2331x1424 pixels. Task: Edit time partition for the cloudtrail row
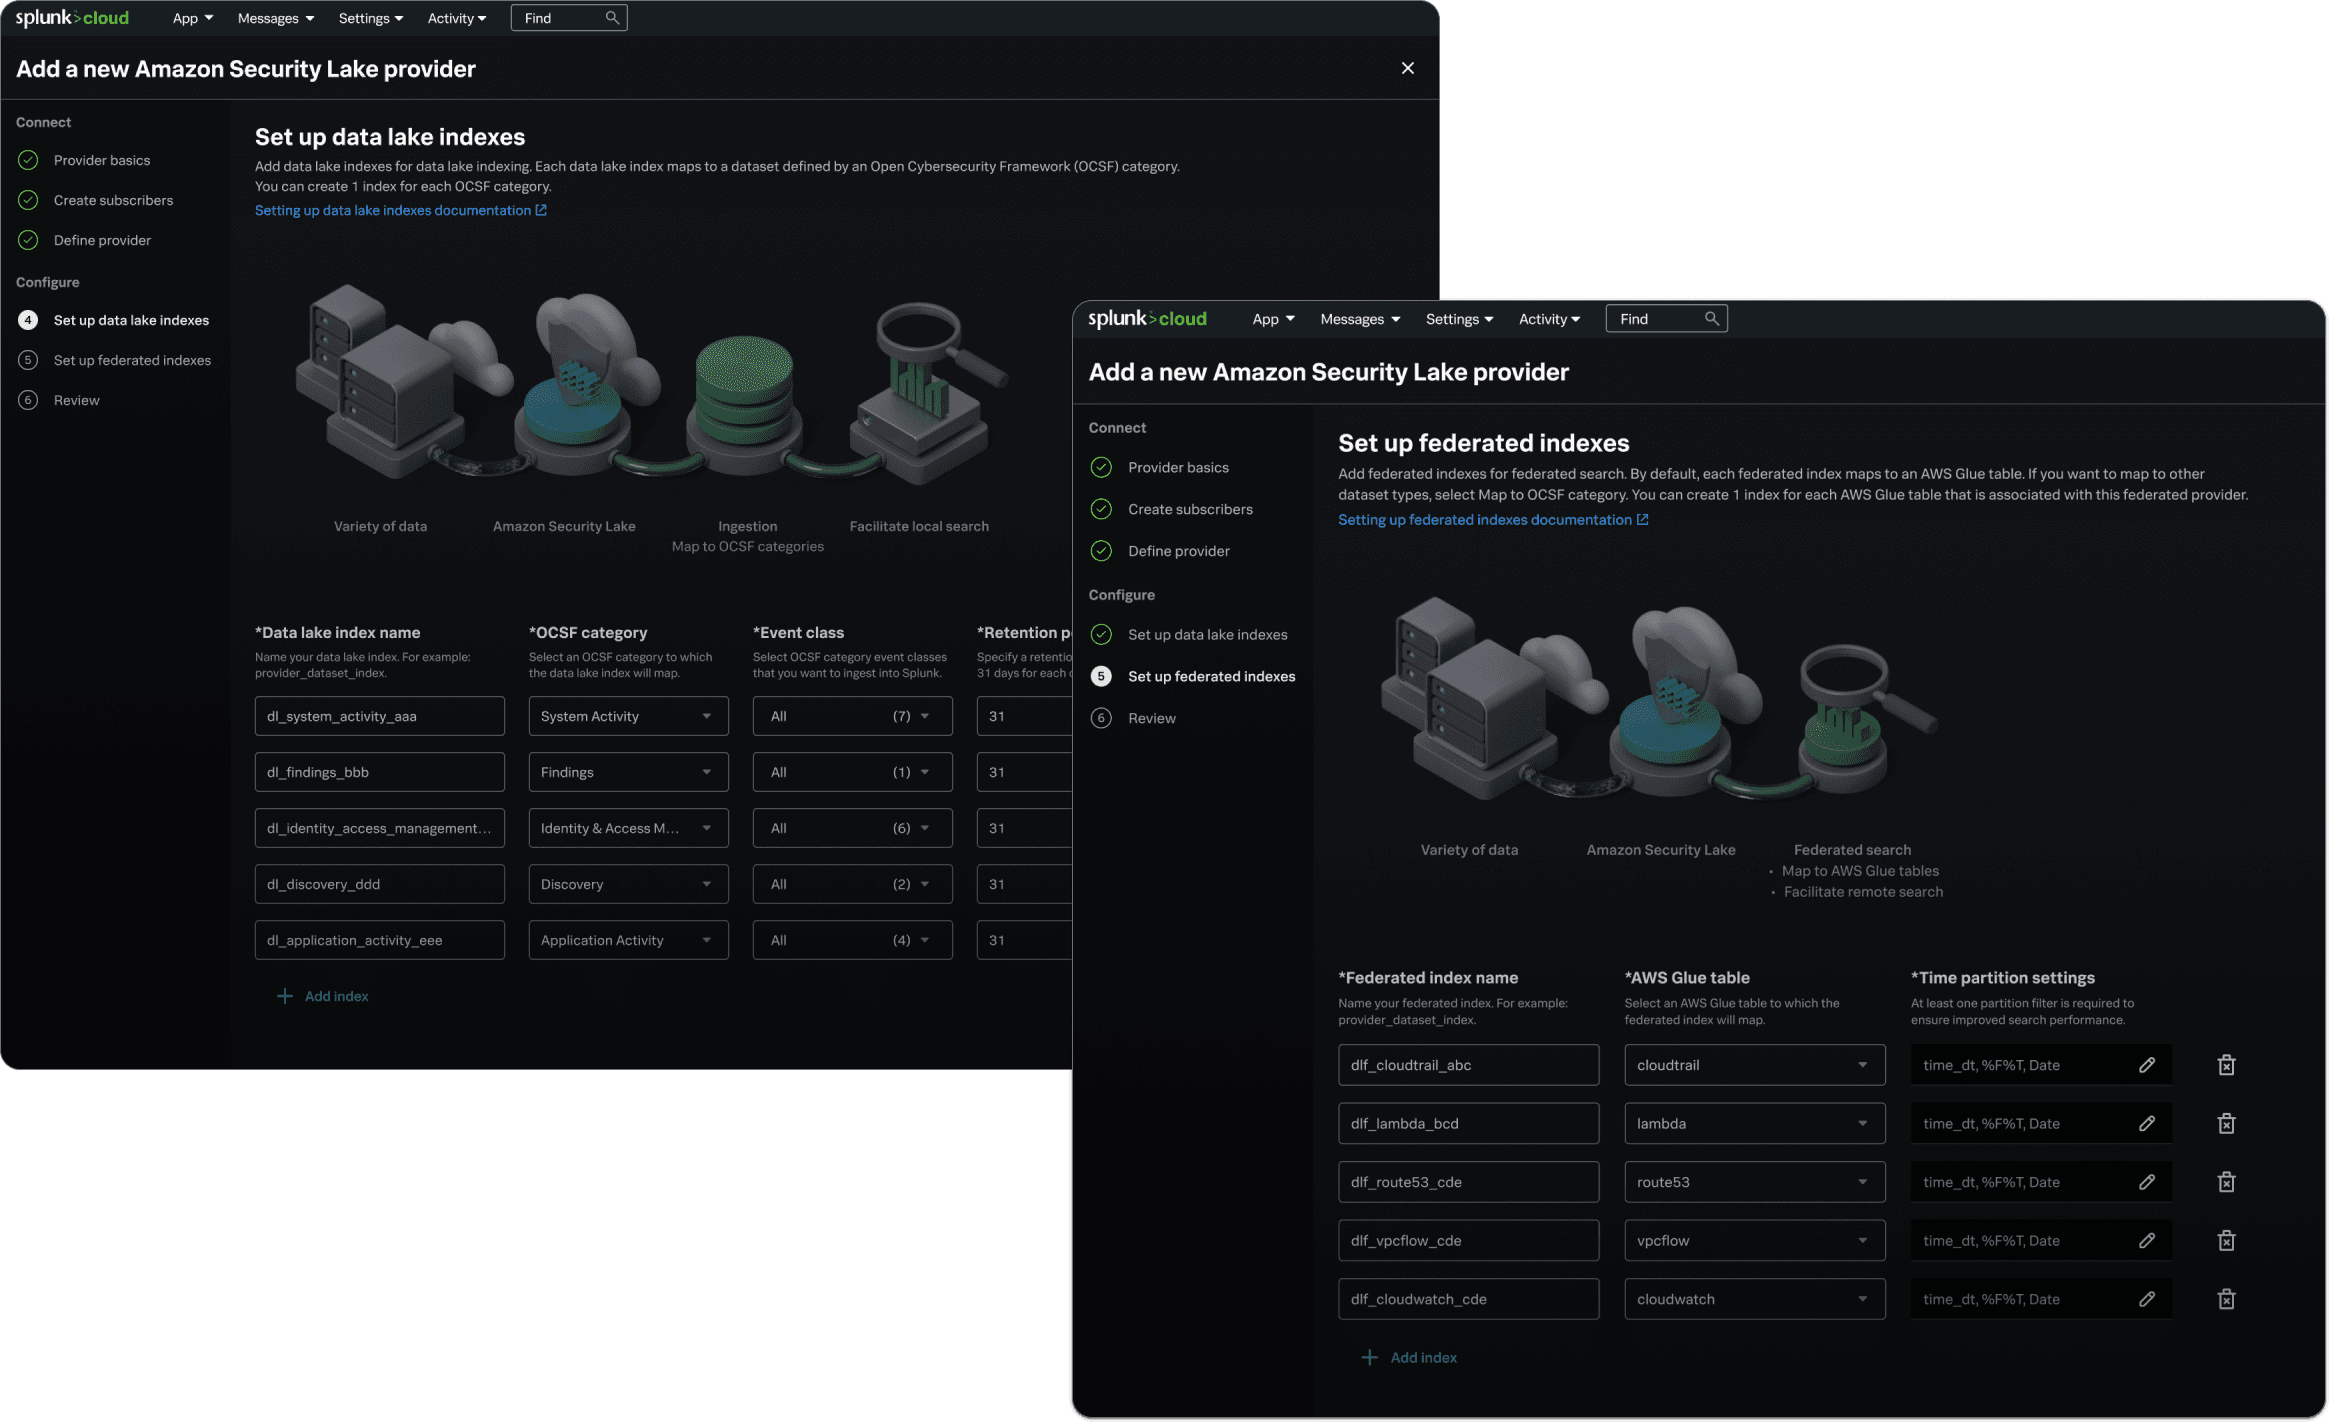coord(2146,1065)
